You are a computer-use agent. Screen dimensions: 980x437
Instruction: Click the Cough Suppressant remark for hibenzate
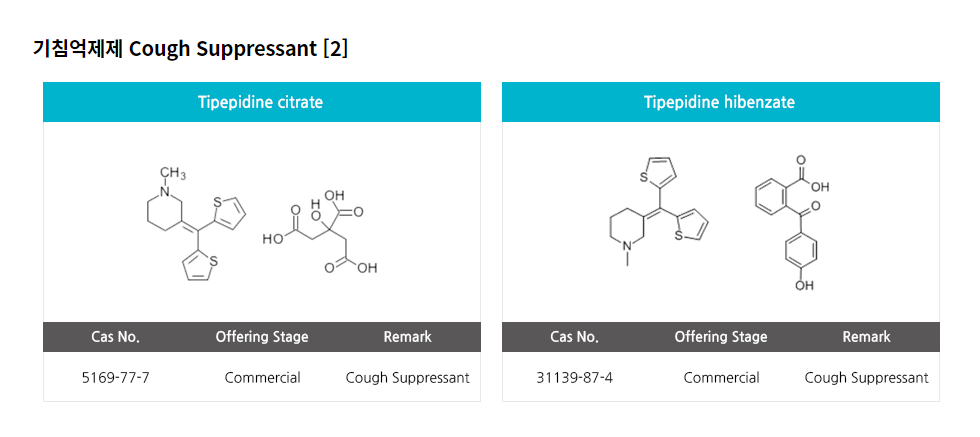pos(866,378)
